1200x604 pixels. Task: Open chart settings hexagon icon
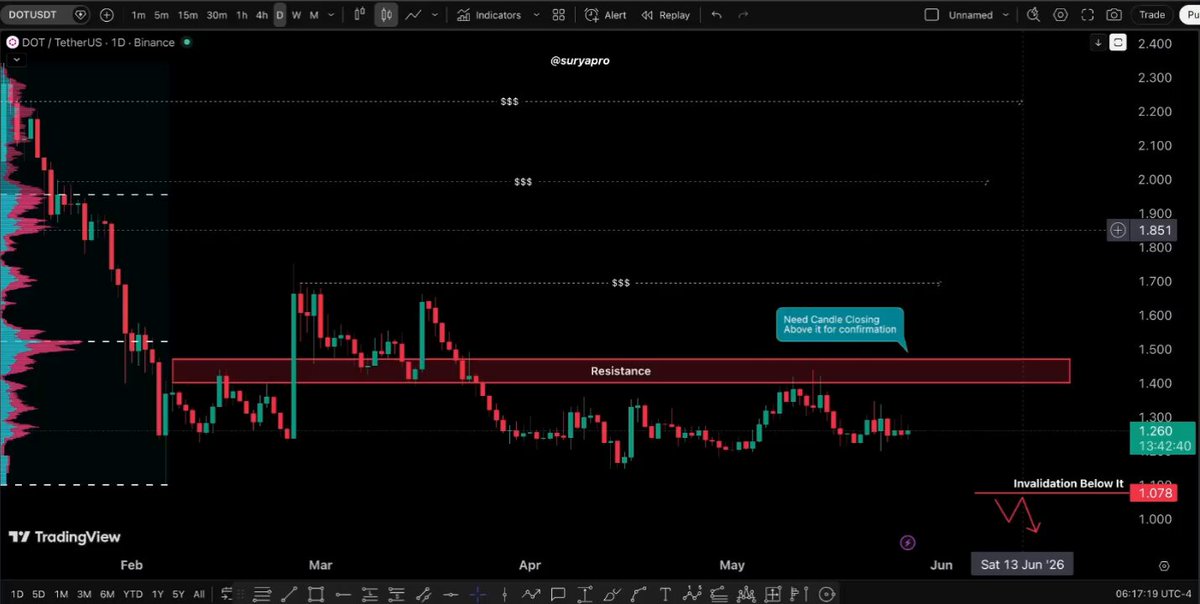coord(1061,15)
